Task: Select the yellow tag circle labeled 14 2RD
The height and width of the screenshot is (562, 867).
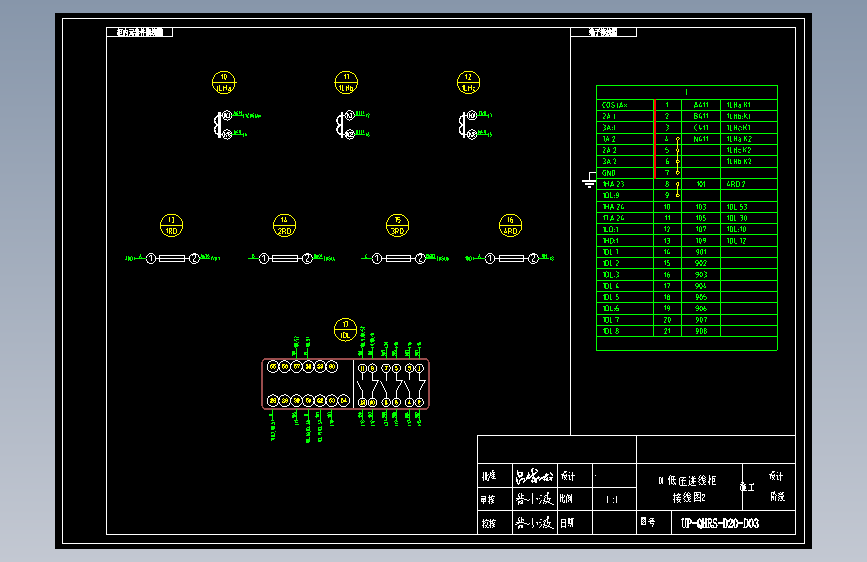Action: coord(284,225)
